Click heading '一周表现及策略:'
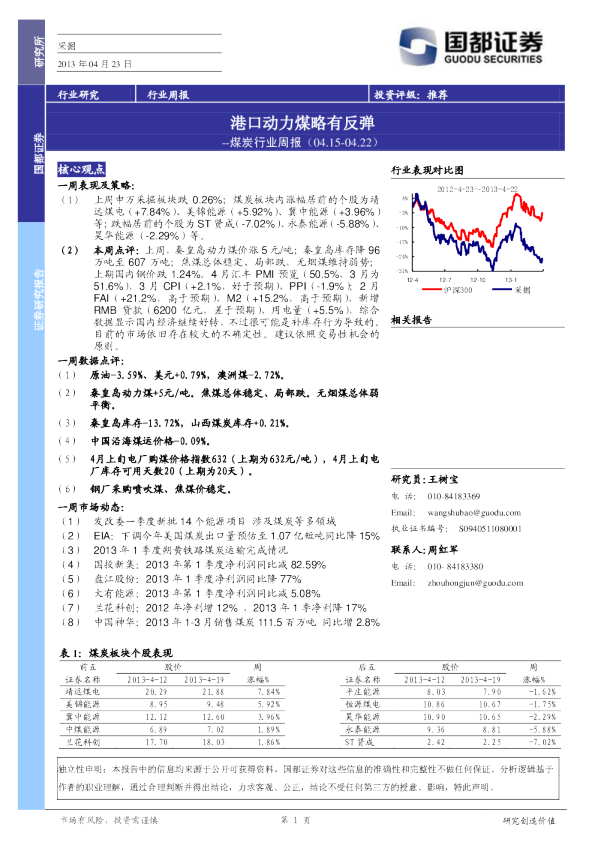The width and height of the screenshot is (595, 842). point(96,185)
